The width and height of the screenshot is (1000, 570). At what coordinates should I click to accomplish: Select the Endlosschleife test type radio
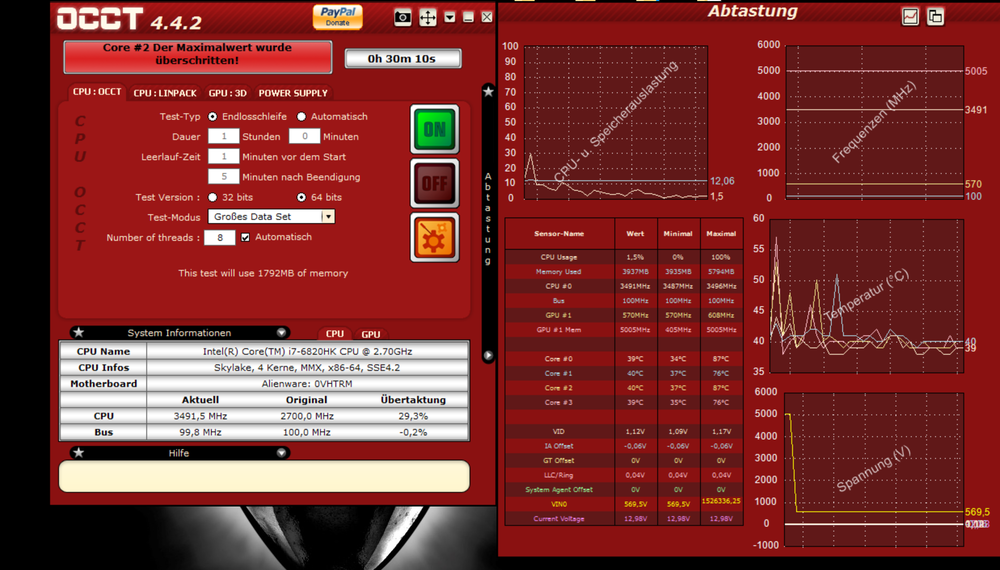pyautogui.click(x=213, y=117)
